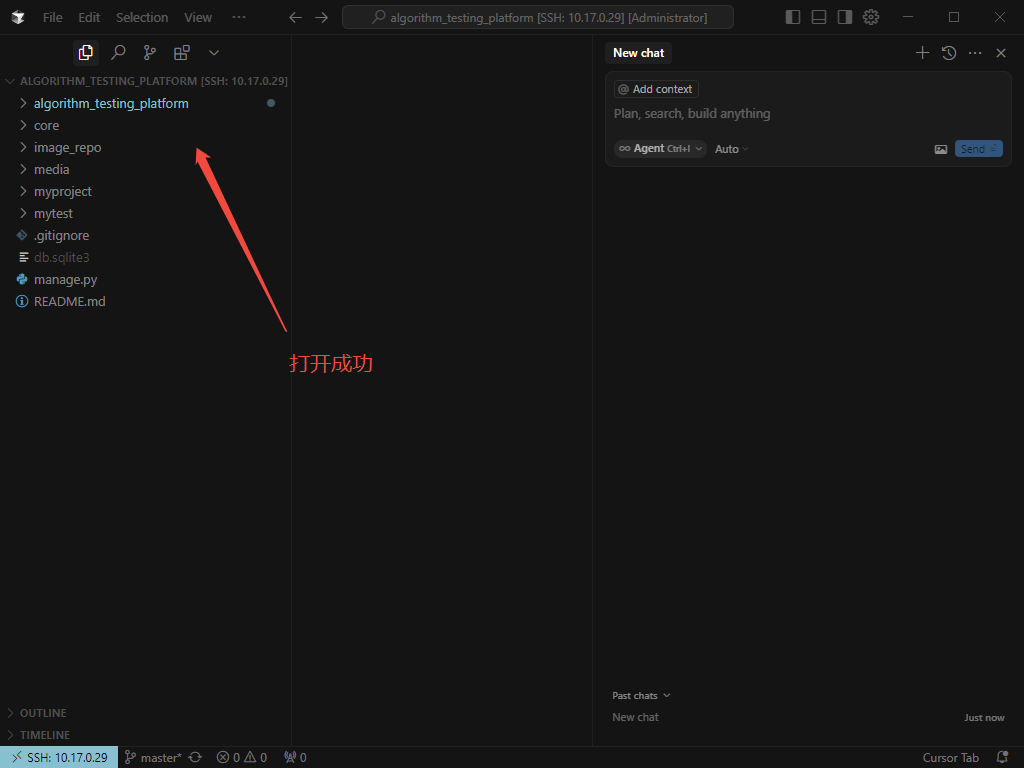Click Cursor Tab in the status bar
Screen dimensions: 1024x768
click(x=950, y=758)
